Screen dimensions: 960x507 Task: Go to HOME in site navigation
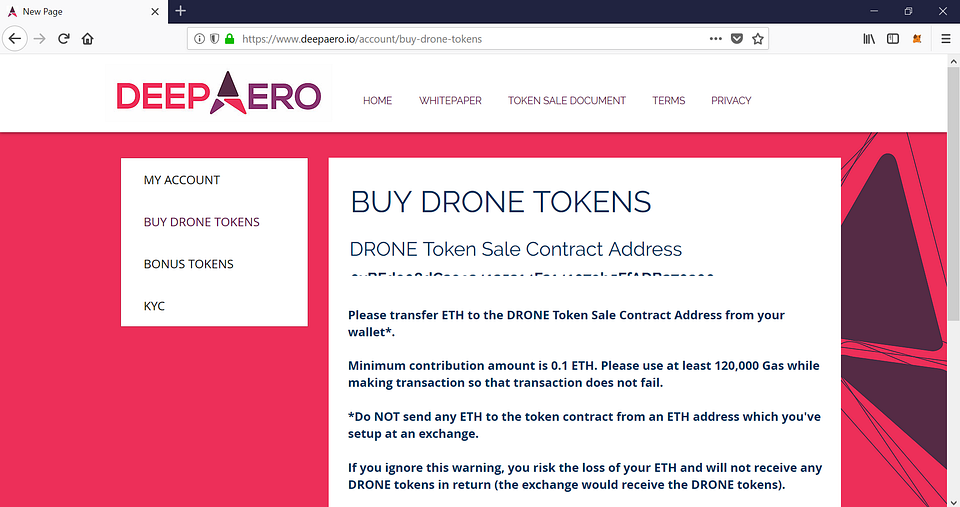click(377, 100)
